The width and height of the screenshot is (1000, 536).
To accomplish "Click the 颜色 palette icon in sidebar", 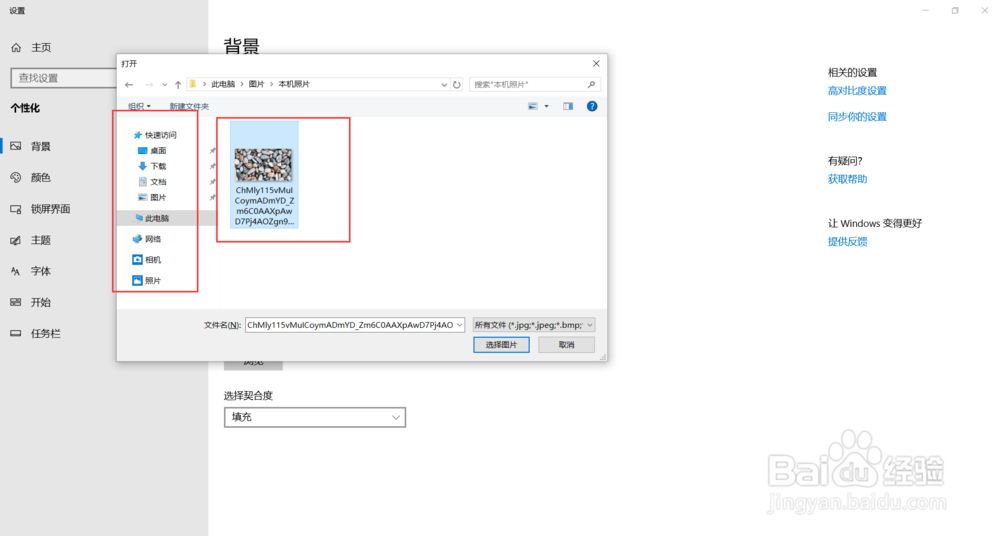I will (x=16, y=177).
